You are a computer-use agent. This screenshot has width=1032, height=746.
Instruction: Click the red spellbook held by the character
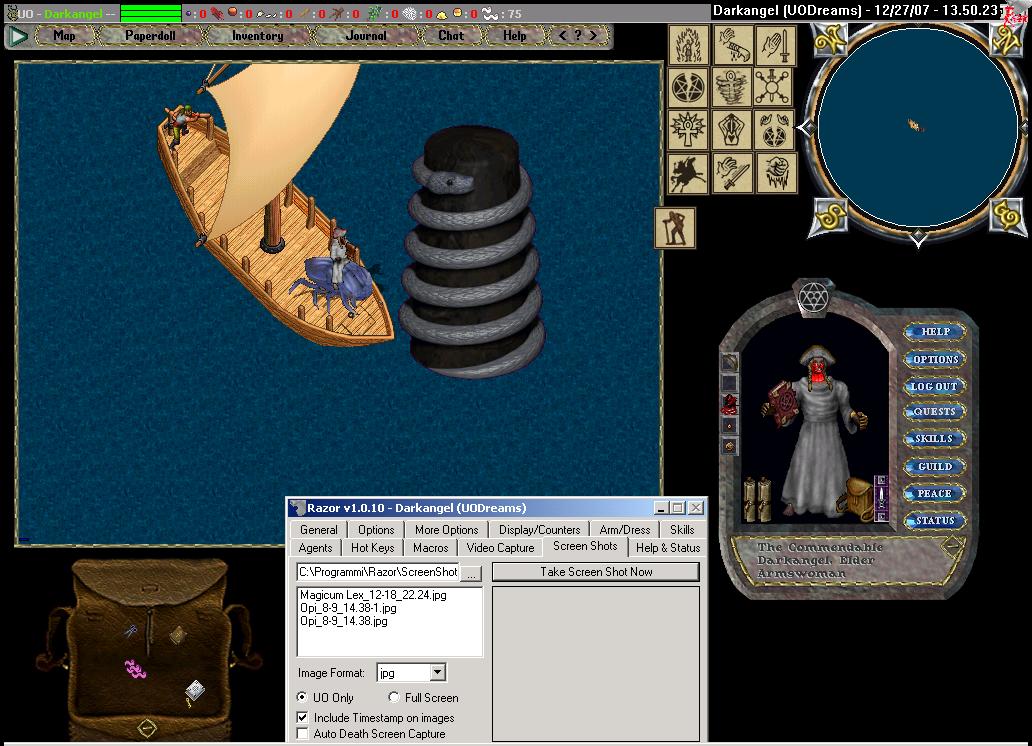point(783,402)
